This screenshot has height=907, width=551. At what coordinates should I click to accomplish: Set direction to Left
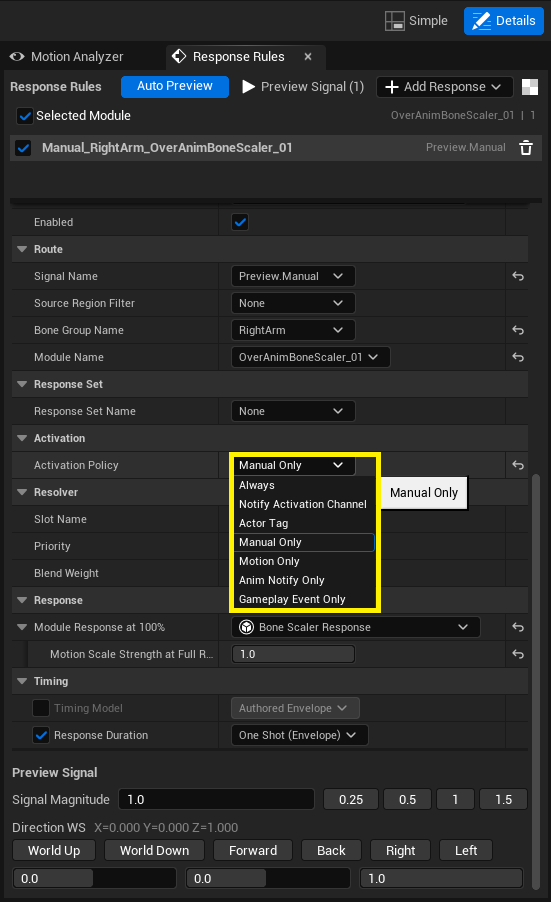pyautogui.click(x=466, y=850)
